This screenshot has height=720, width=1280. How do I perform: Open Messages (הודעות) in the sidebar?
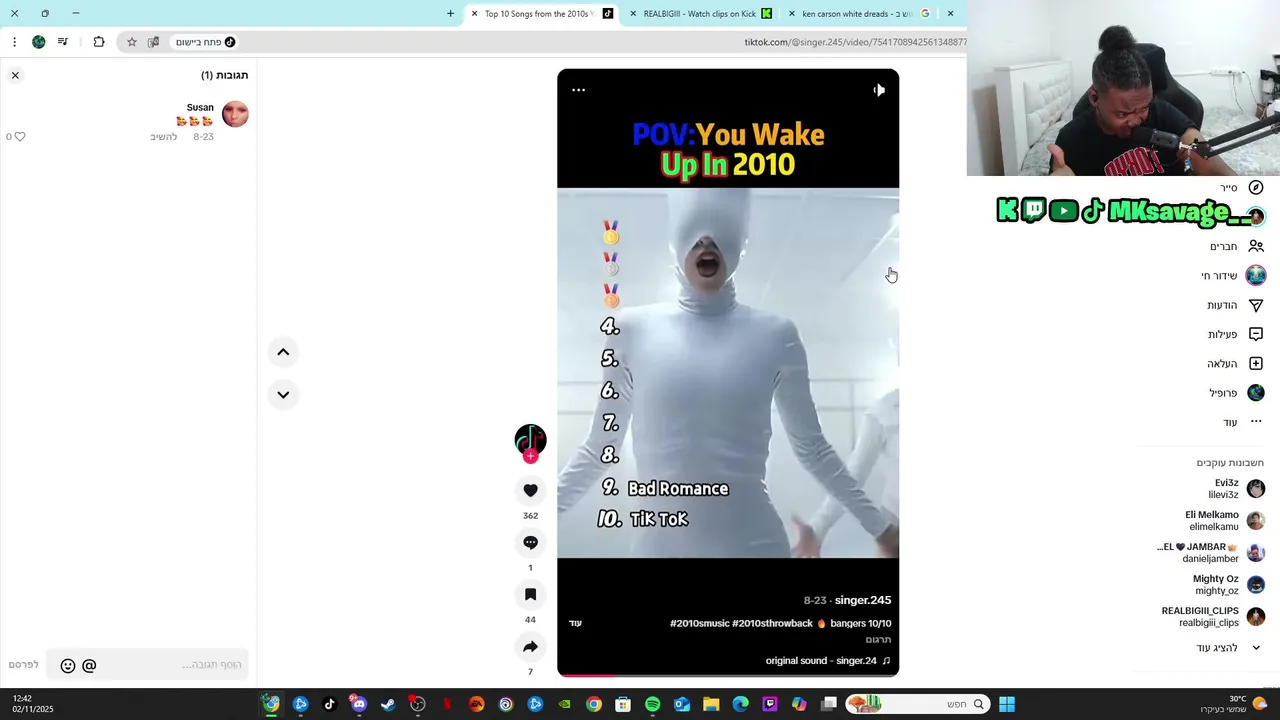pyautogui.click(x=1235, y=305)
